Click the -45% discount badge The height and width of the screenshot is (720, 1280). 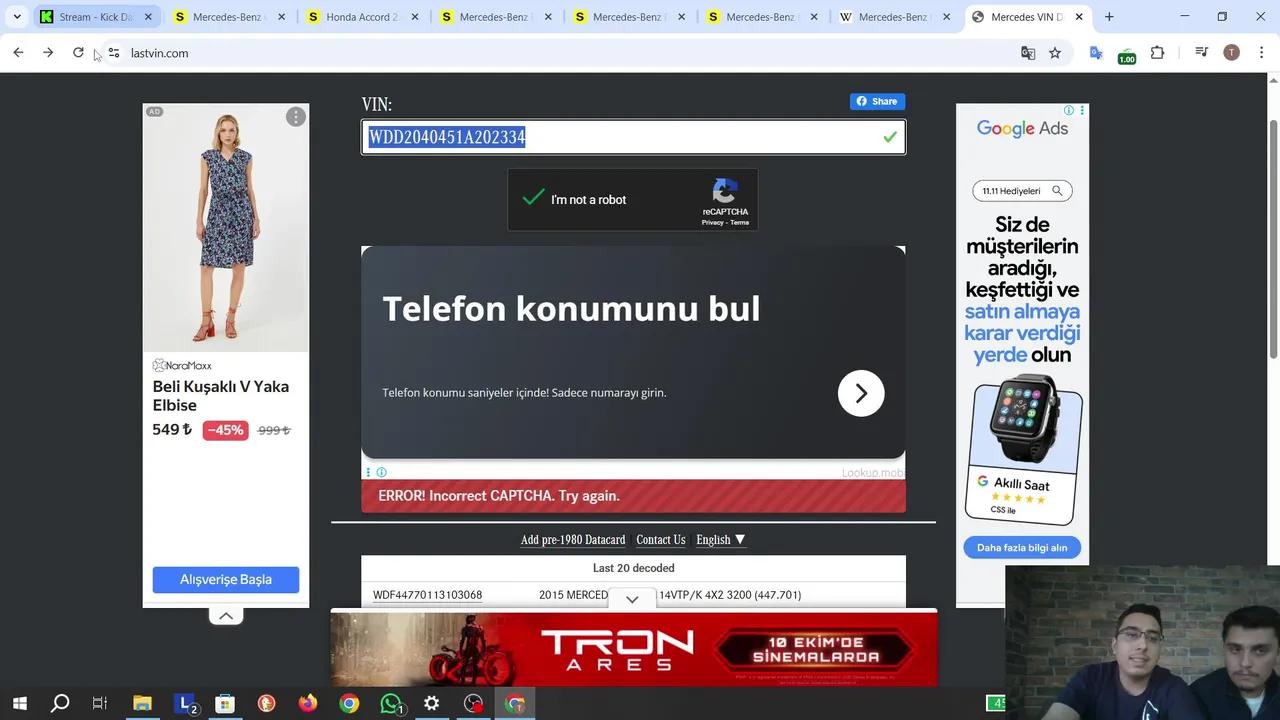225,430
